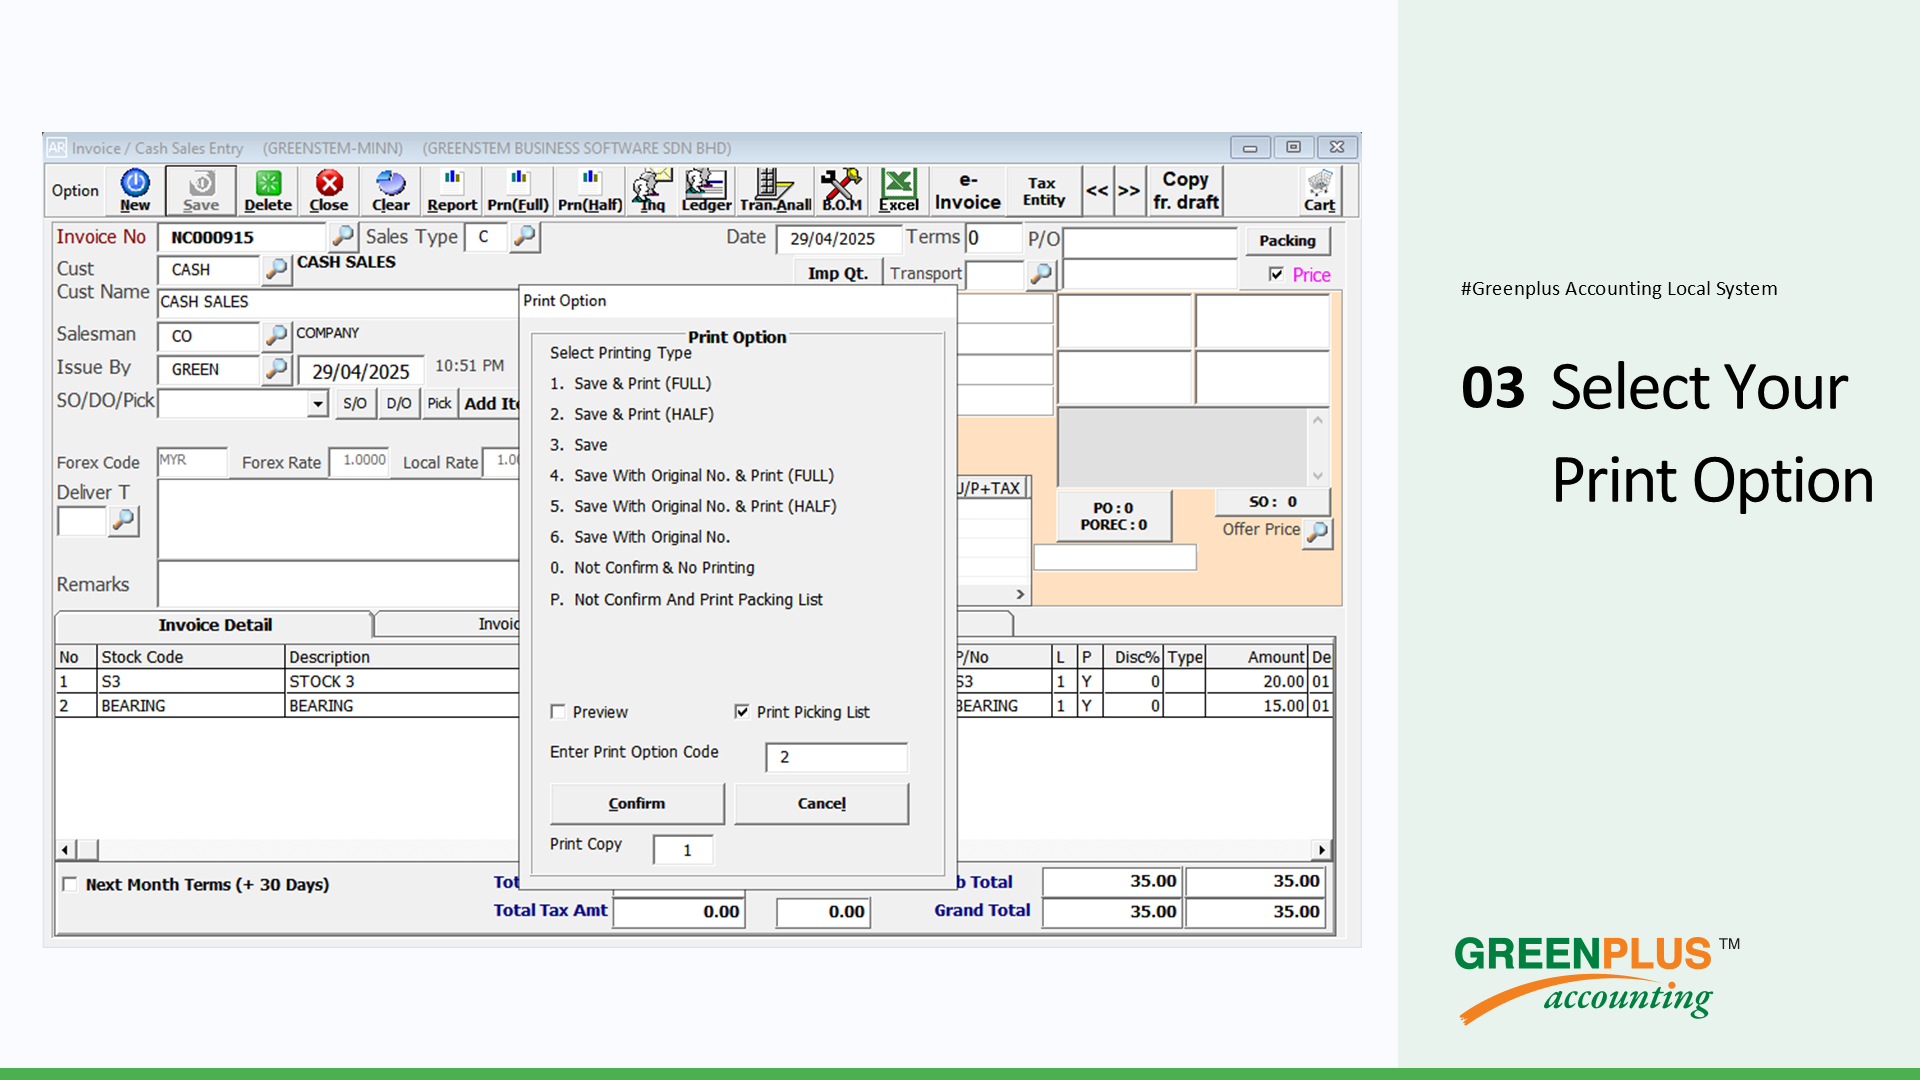Click the Prn(Full) print icon
The image size is (1920, 1080).
[518, 190]
